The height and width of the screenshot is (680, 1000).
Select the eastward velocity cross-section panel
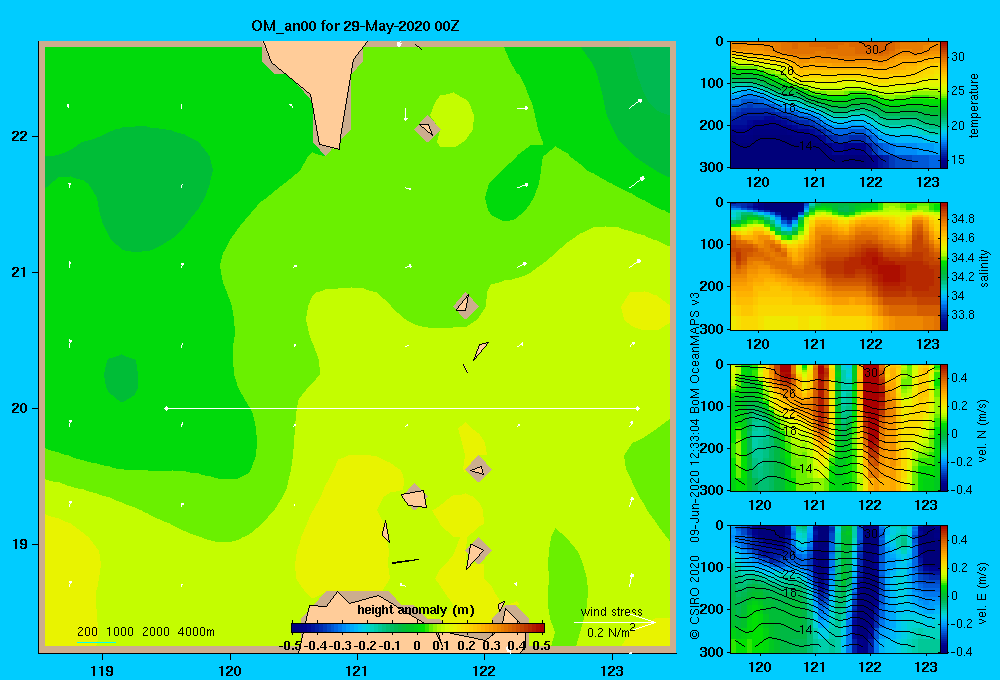[x=835, y=589]
